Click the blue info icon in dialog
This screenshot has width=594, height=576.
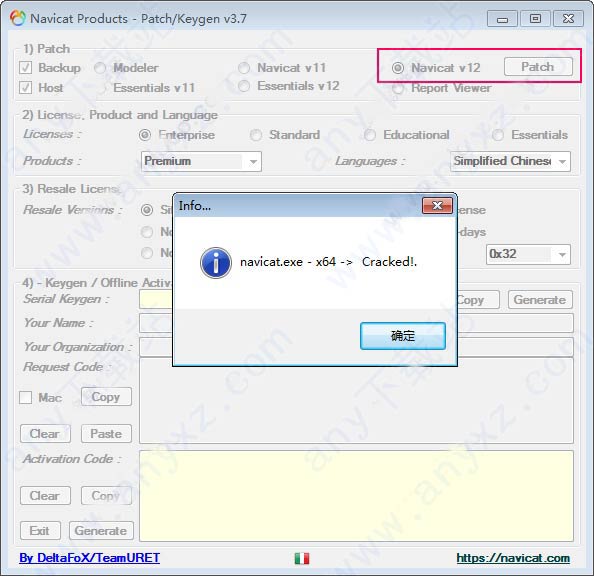[216, 263]
